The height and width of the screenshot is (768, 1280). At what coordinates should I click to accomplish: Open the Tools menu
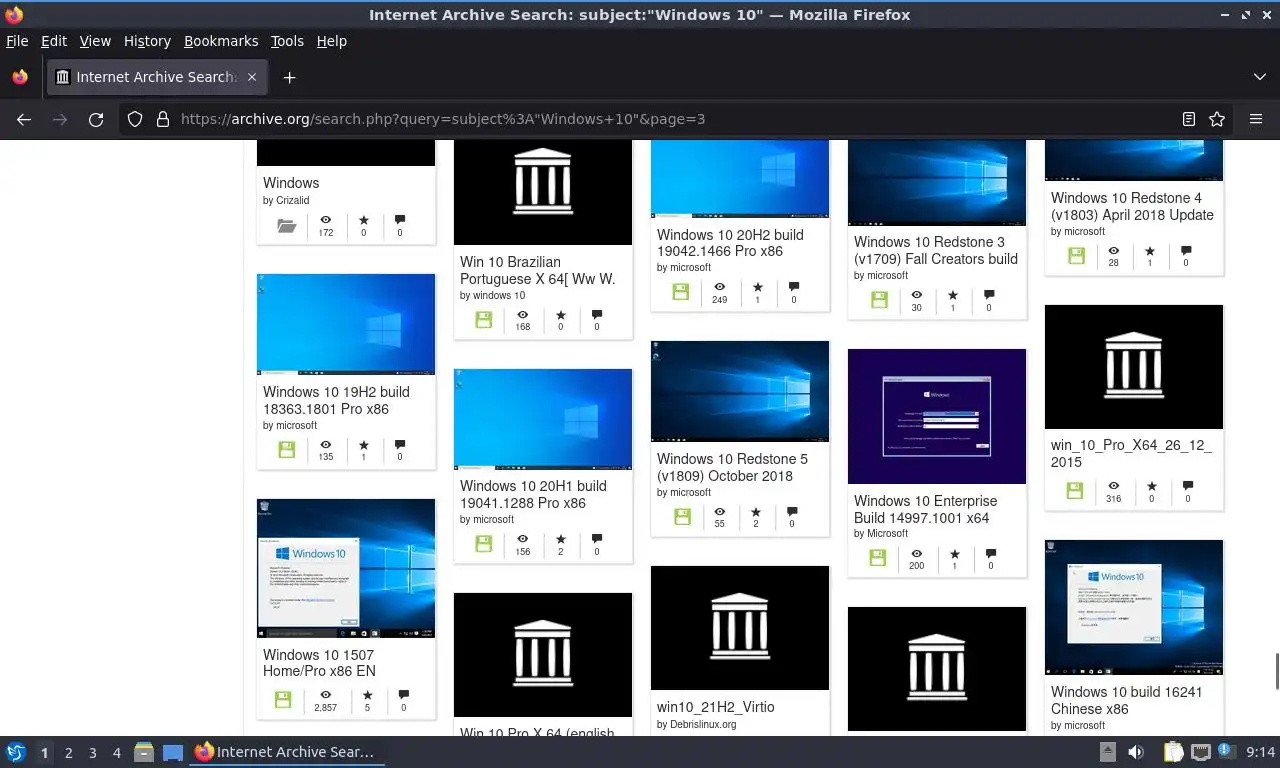click(287, 41)
